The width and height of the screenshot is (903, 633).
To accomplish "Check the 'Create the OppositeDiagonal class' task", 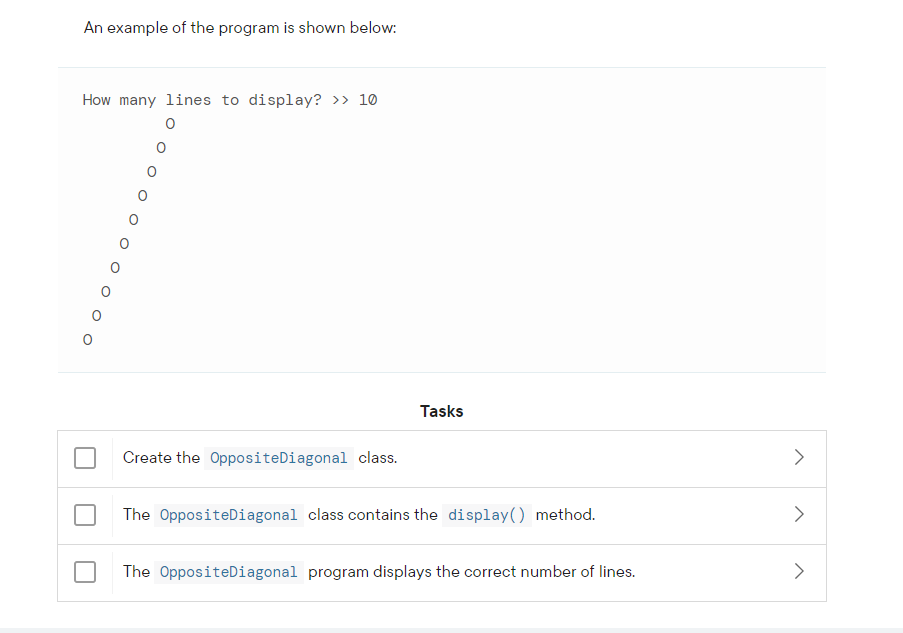I will pos(85,457).
